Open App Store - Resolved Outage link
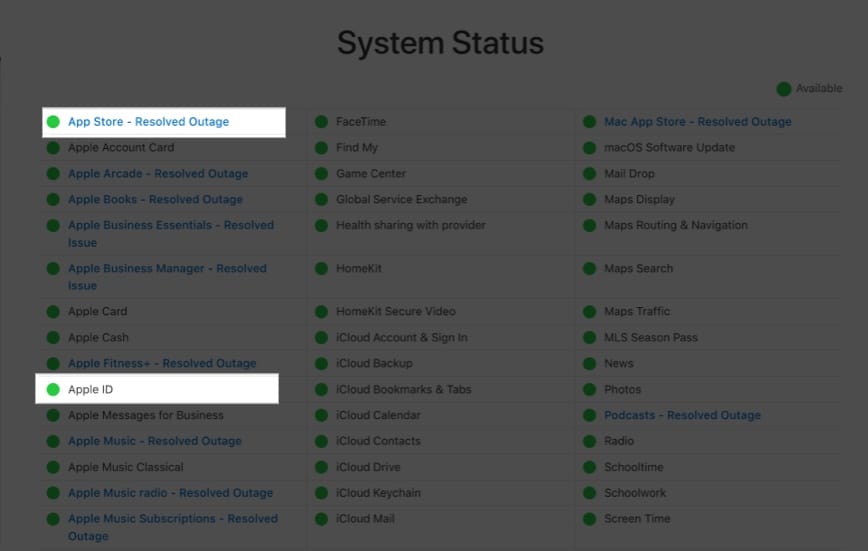The image size is (868, 551). (x=148, y=122)
